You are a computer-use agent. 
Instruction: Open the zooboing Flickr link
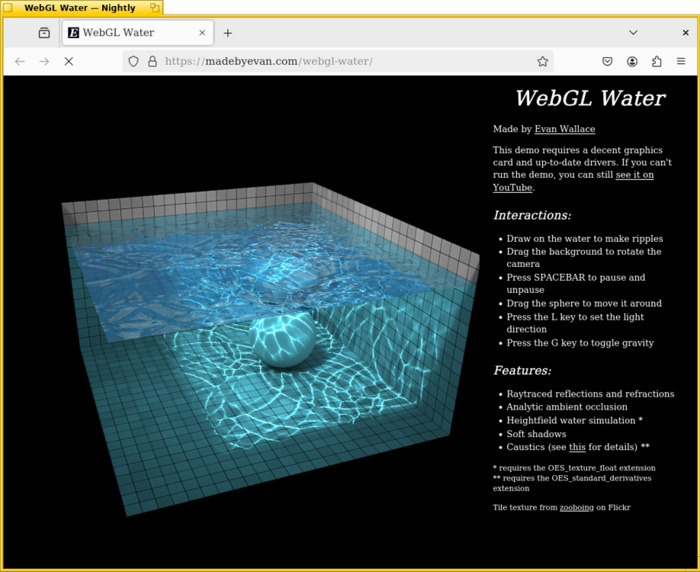point(575,507)
